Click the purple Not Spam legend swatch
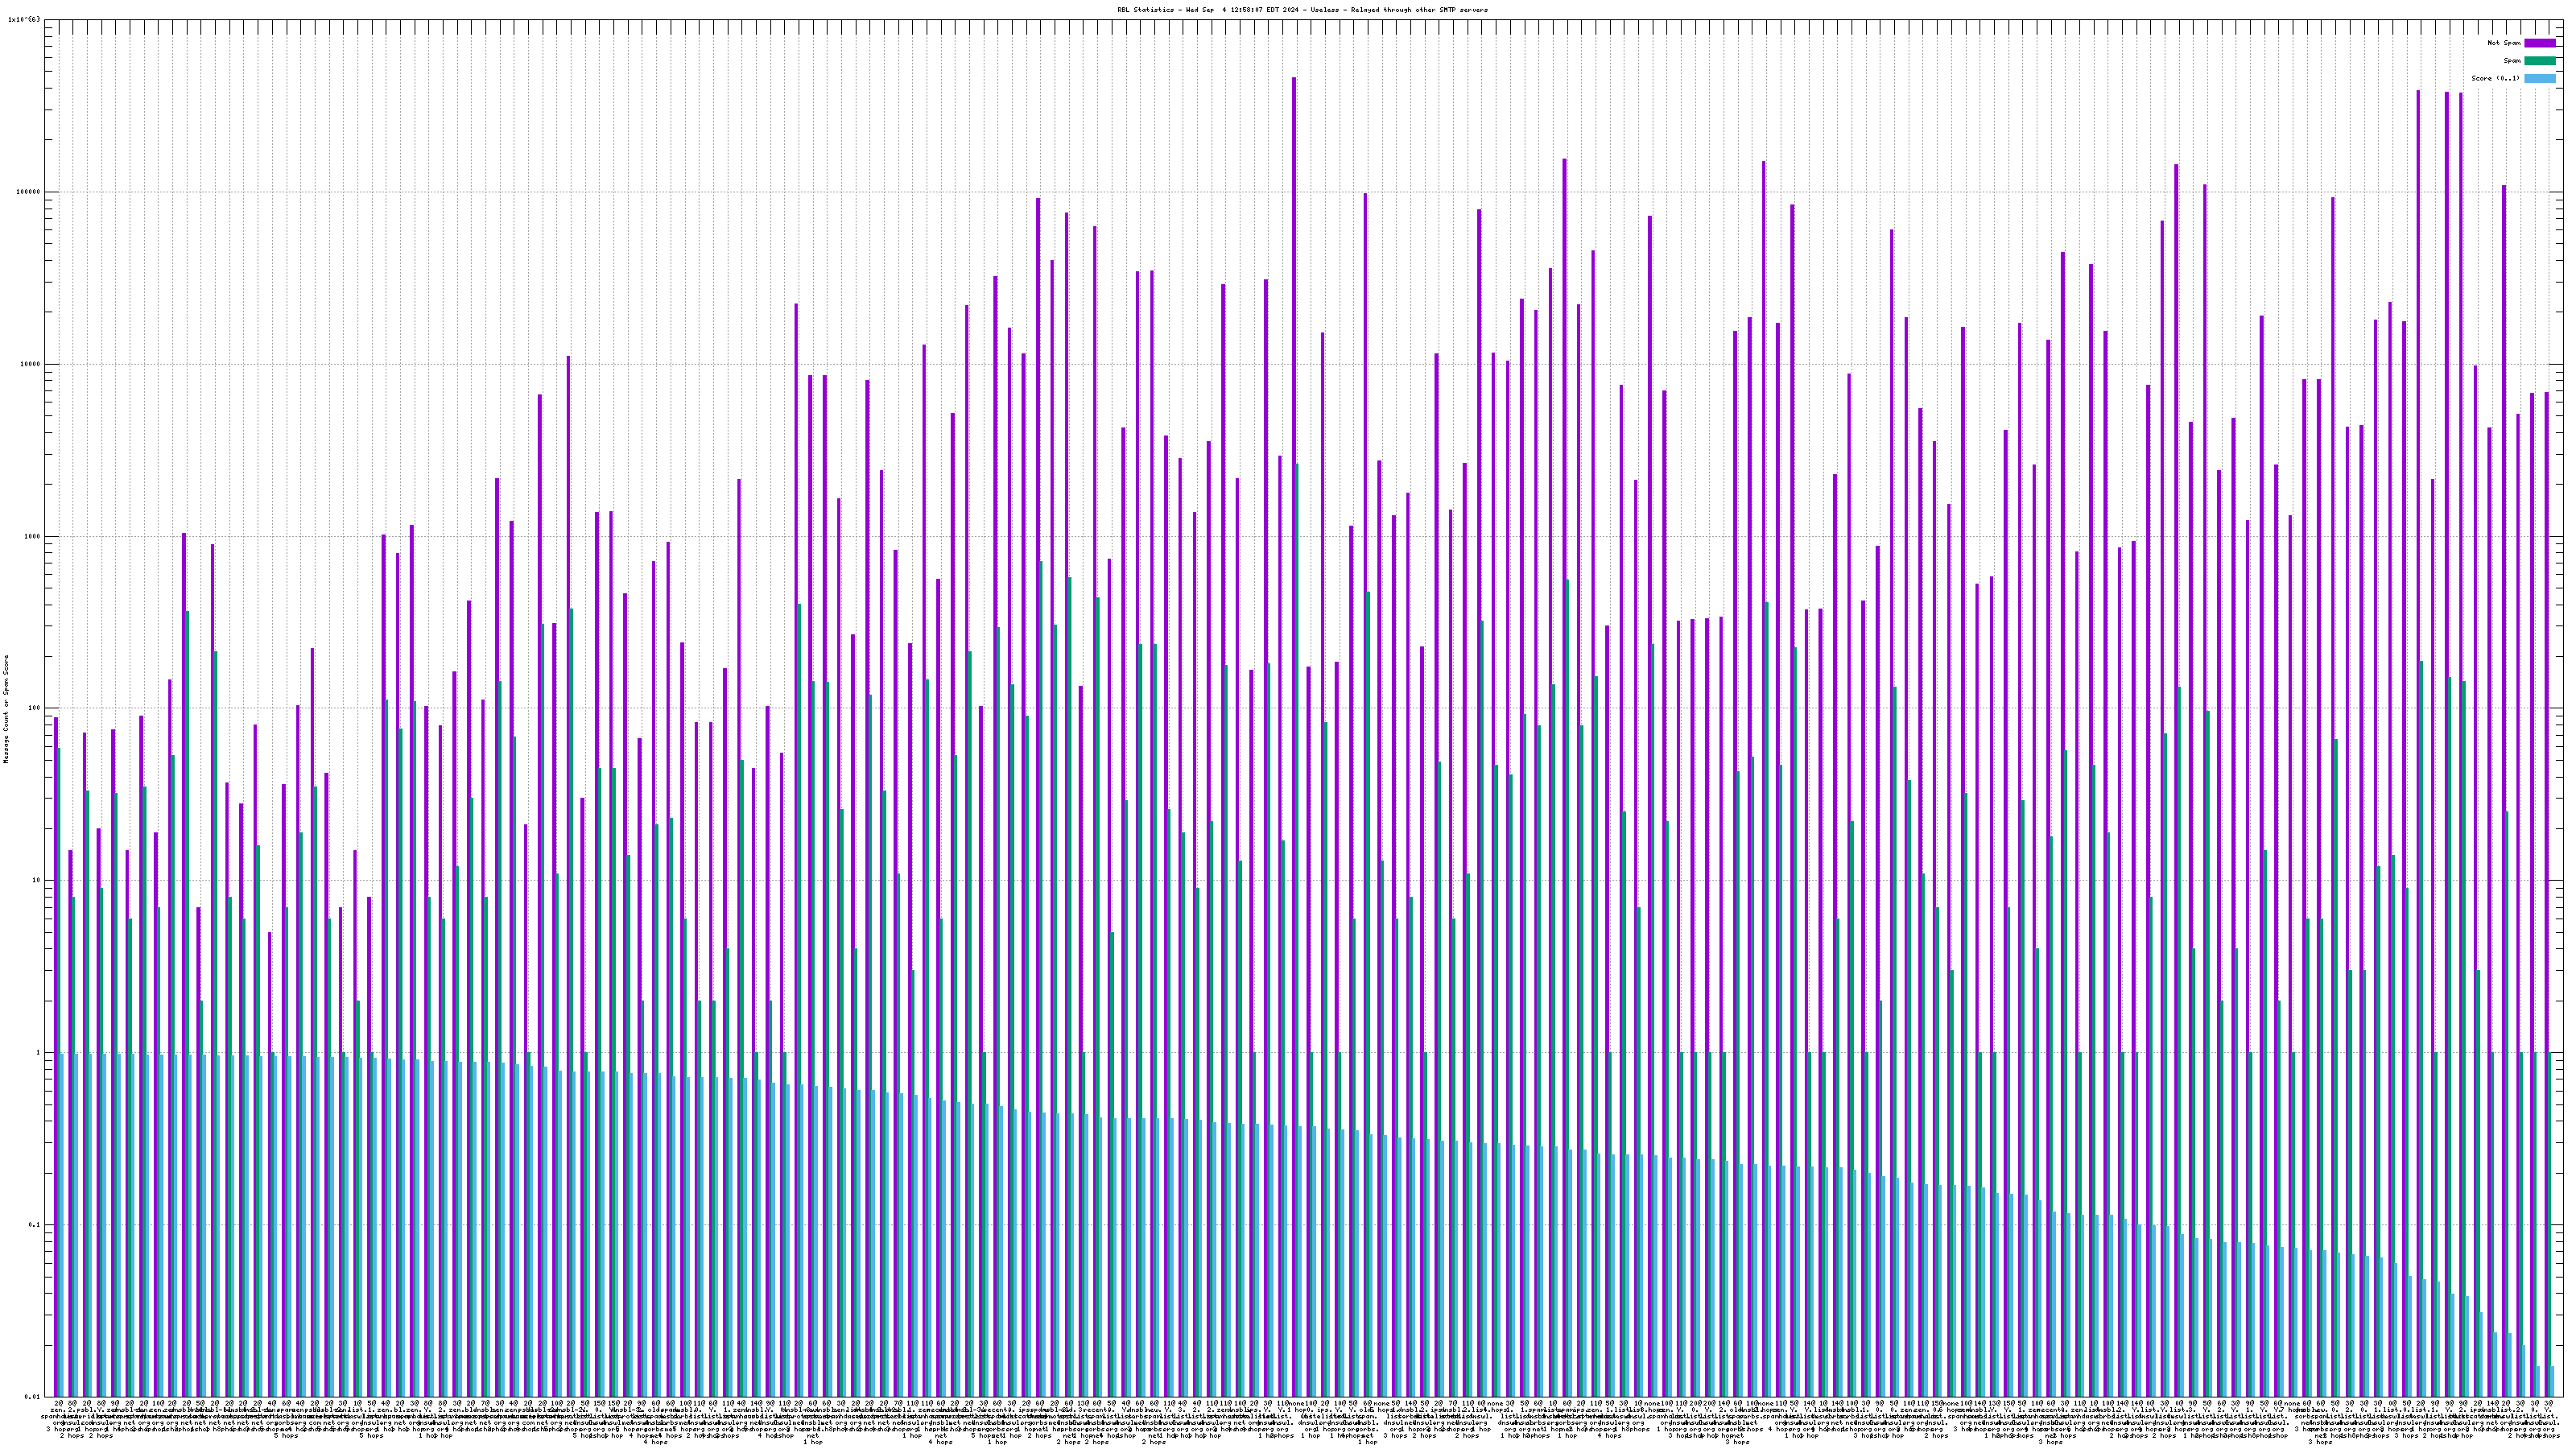2576x1449 pixels. pos(2539,43)
